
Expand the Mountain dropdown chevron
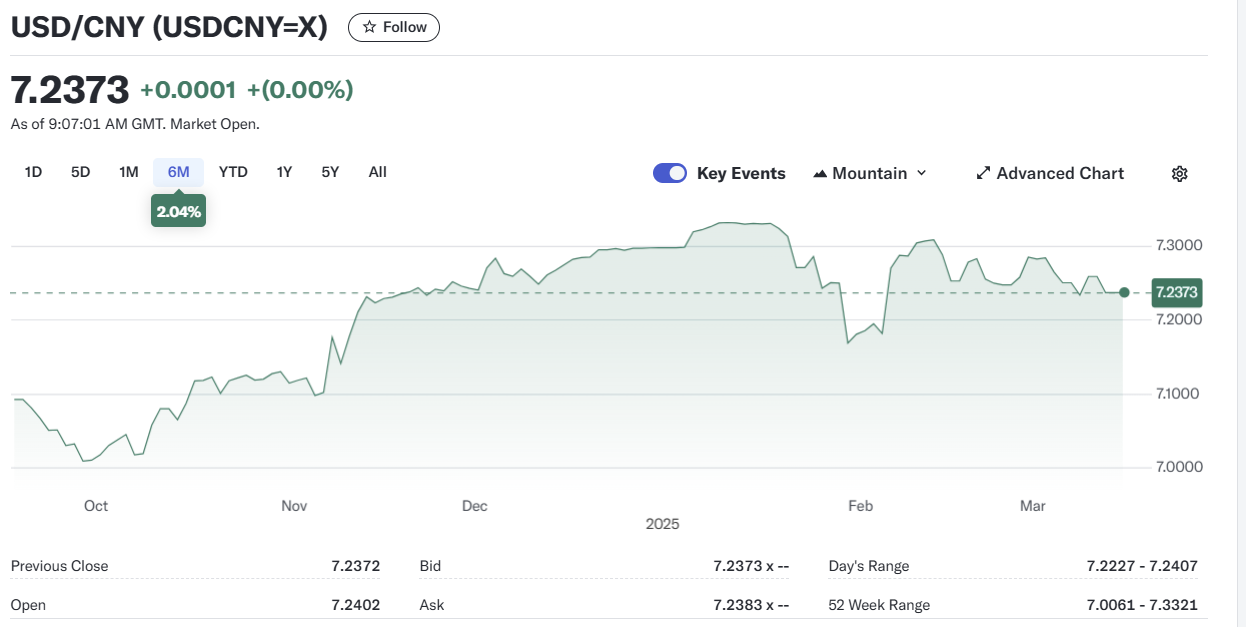click(x=922, y=173)
